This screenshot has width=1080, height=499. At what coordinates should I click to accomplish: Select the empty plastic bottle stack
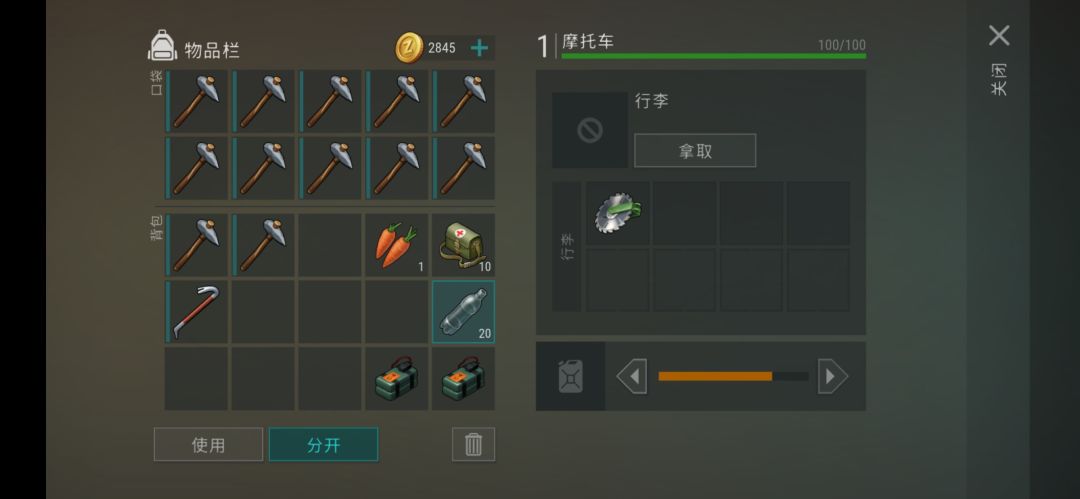point(464,312)
